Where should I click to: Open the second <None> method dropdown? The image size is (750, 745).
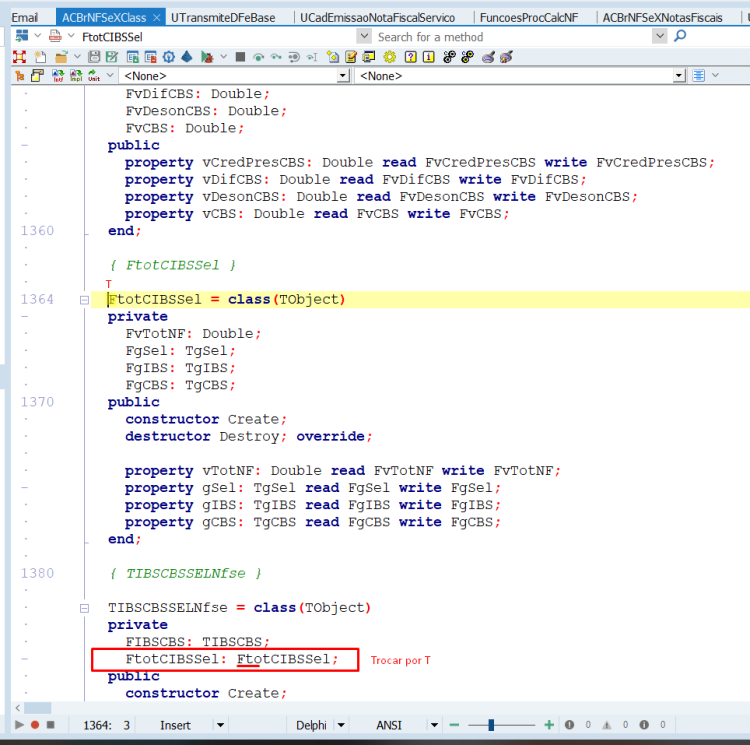tap(679, 76)
